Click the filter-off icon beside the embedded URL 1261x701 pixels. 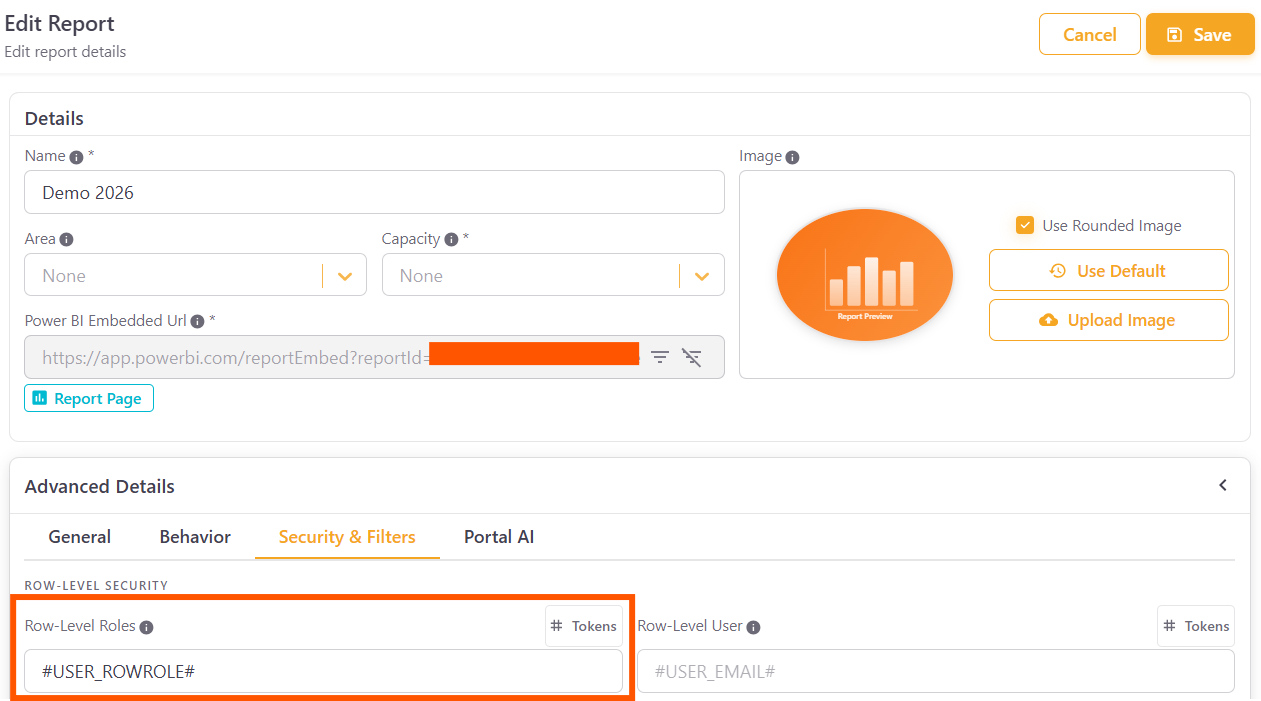693,356
